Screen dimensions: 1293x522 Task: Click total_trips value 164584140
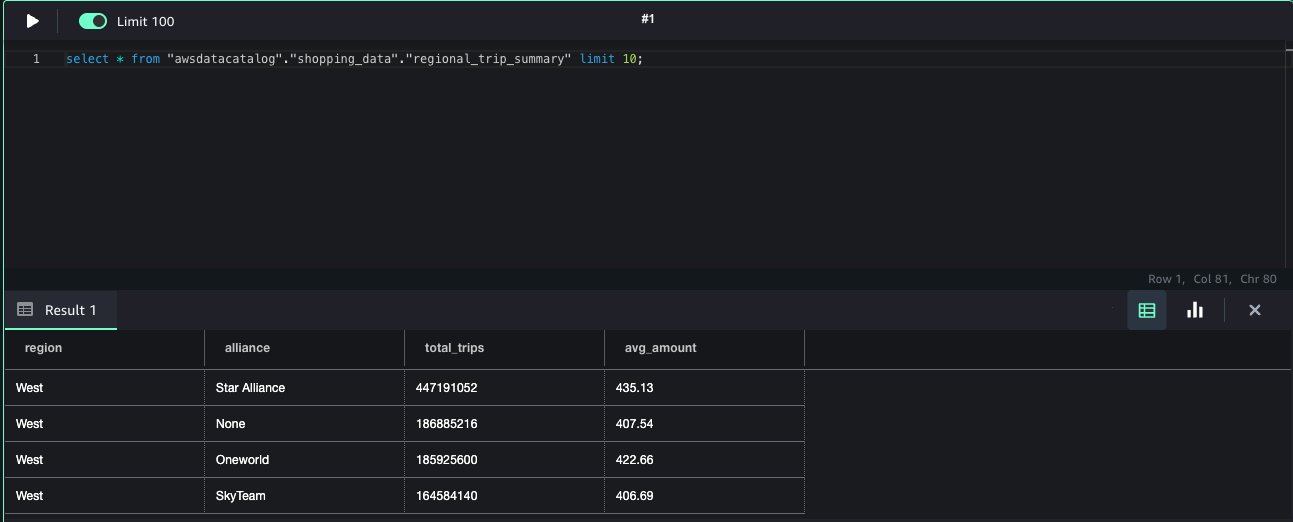coord(504,496)
